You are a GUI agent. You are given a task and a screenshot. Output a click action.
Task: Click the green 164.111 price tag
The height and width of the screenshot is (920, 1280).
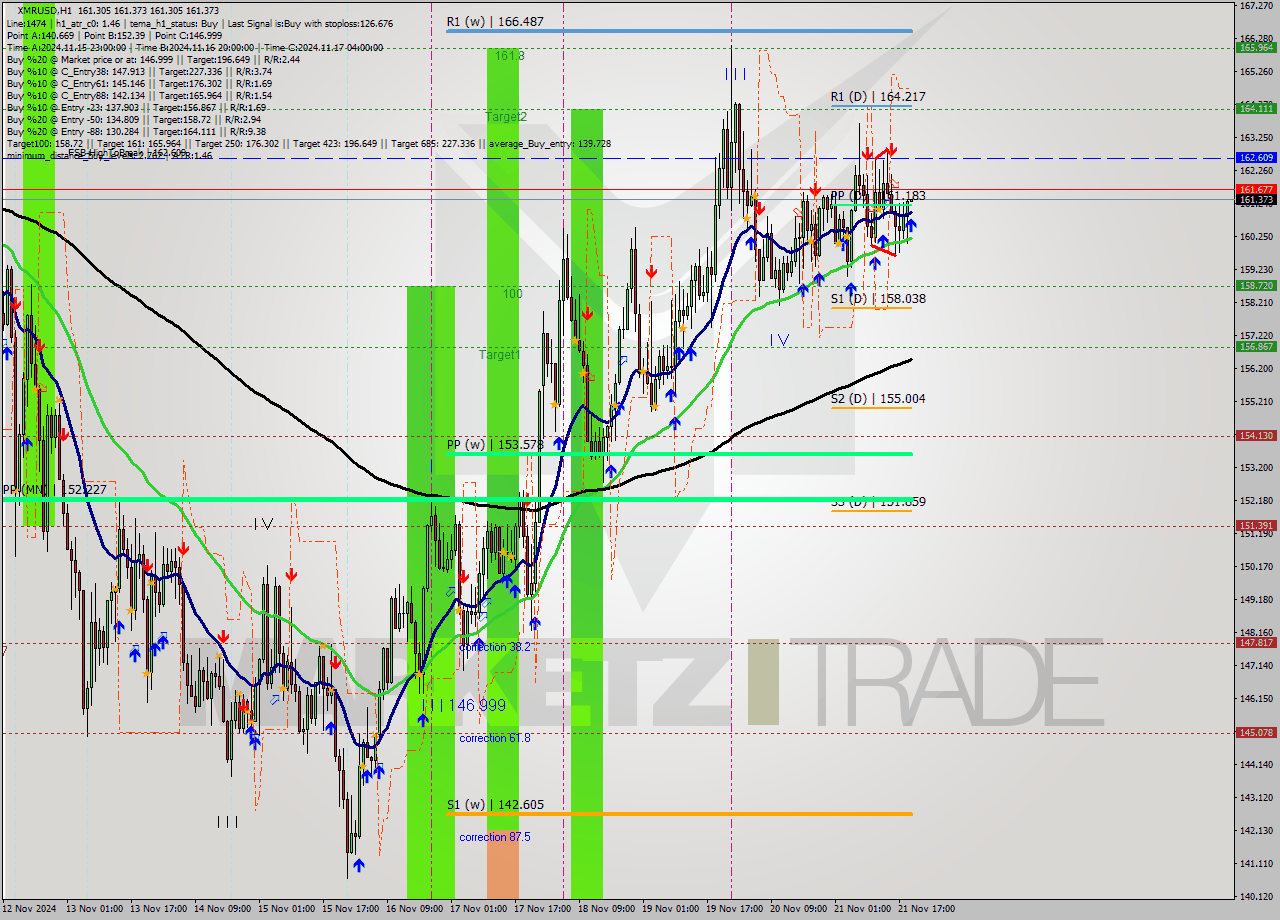[1256, 108]
